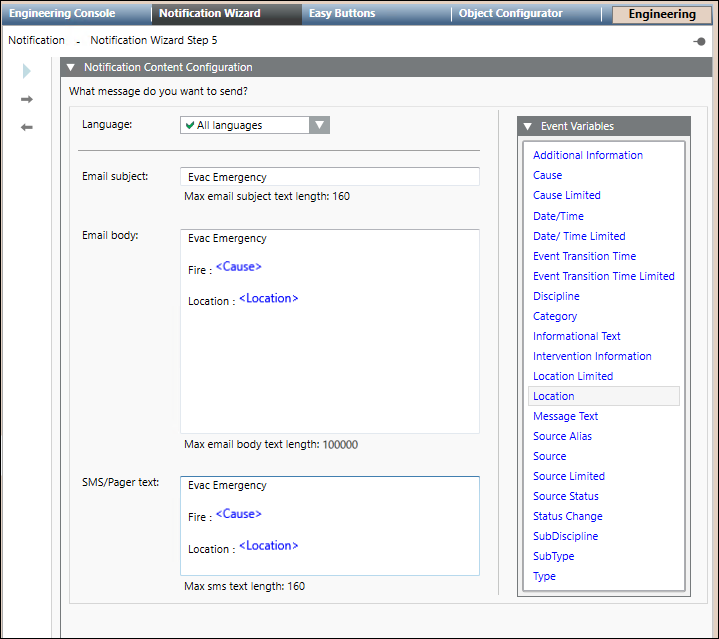Click the right arrow next-step icon
719x639 pixels.
tap(27, 99)
